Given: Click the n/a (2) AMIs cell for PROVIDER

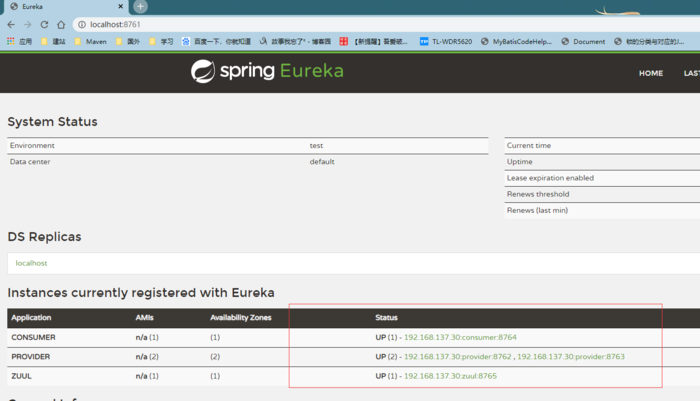Looking at the screenshot, I should pyautogui.click(x=147, y=356).
